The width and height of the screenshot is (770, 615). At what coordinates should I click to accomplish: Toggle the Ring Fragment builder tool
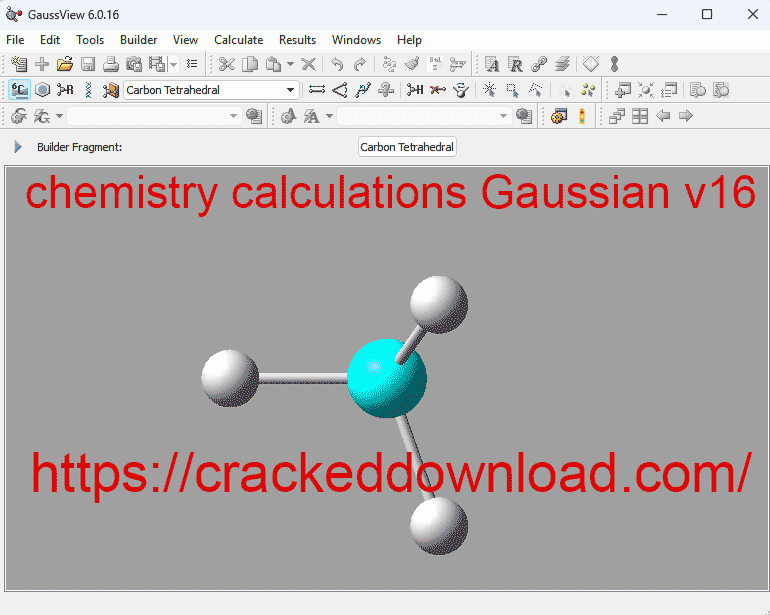point(43,90)
